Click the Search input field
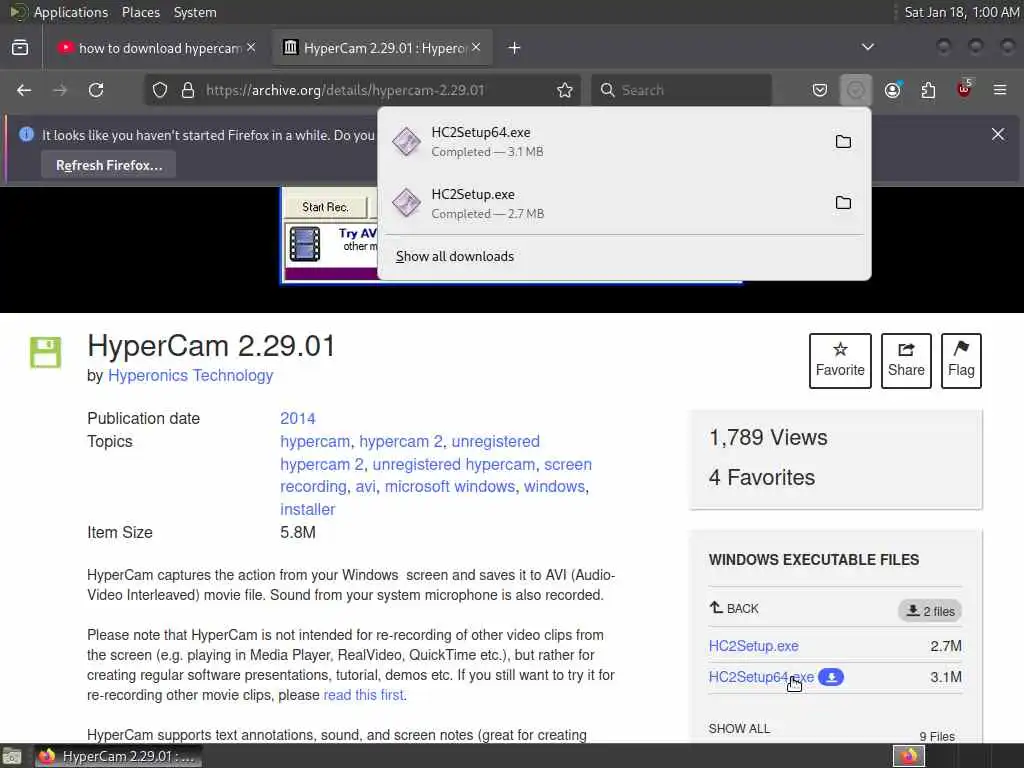1024x768 pixels. click(x=681, y=90)
